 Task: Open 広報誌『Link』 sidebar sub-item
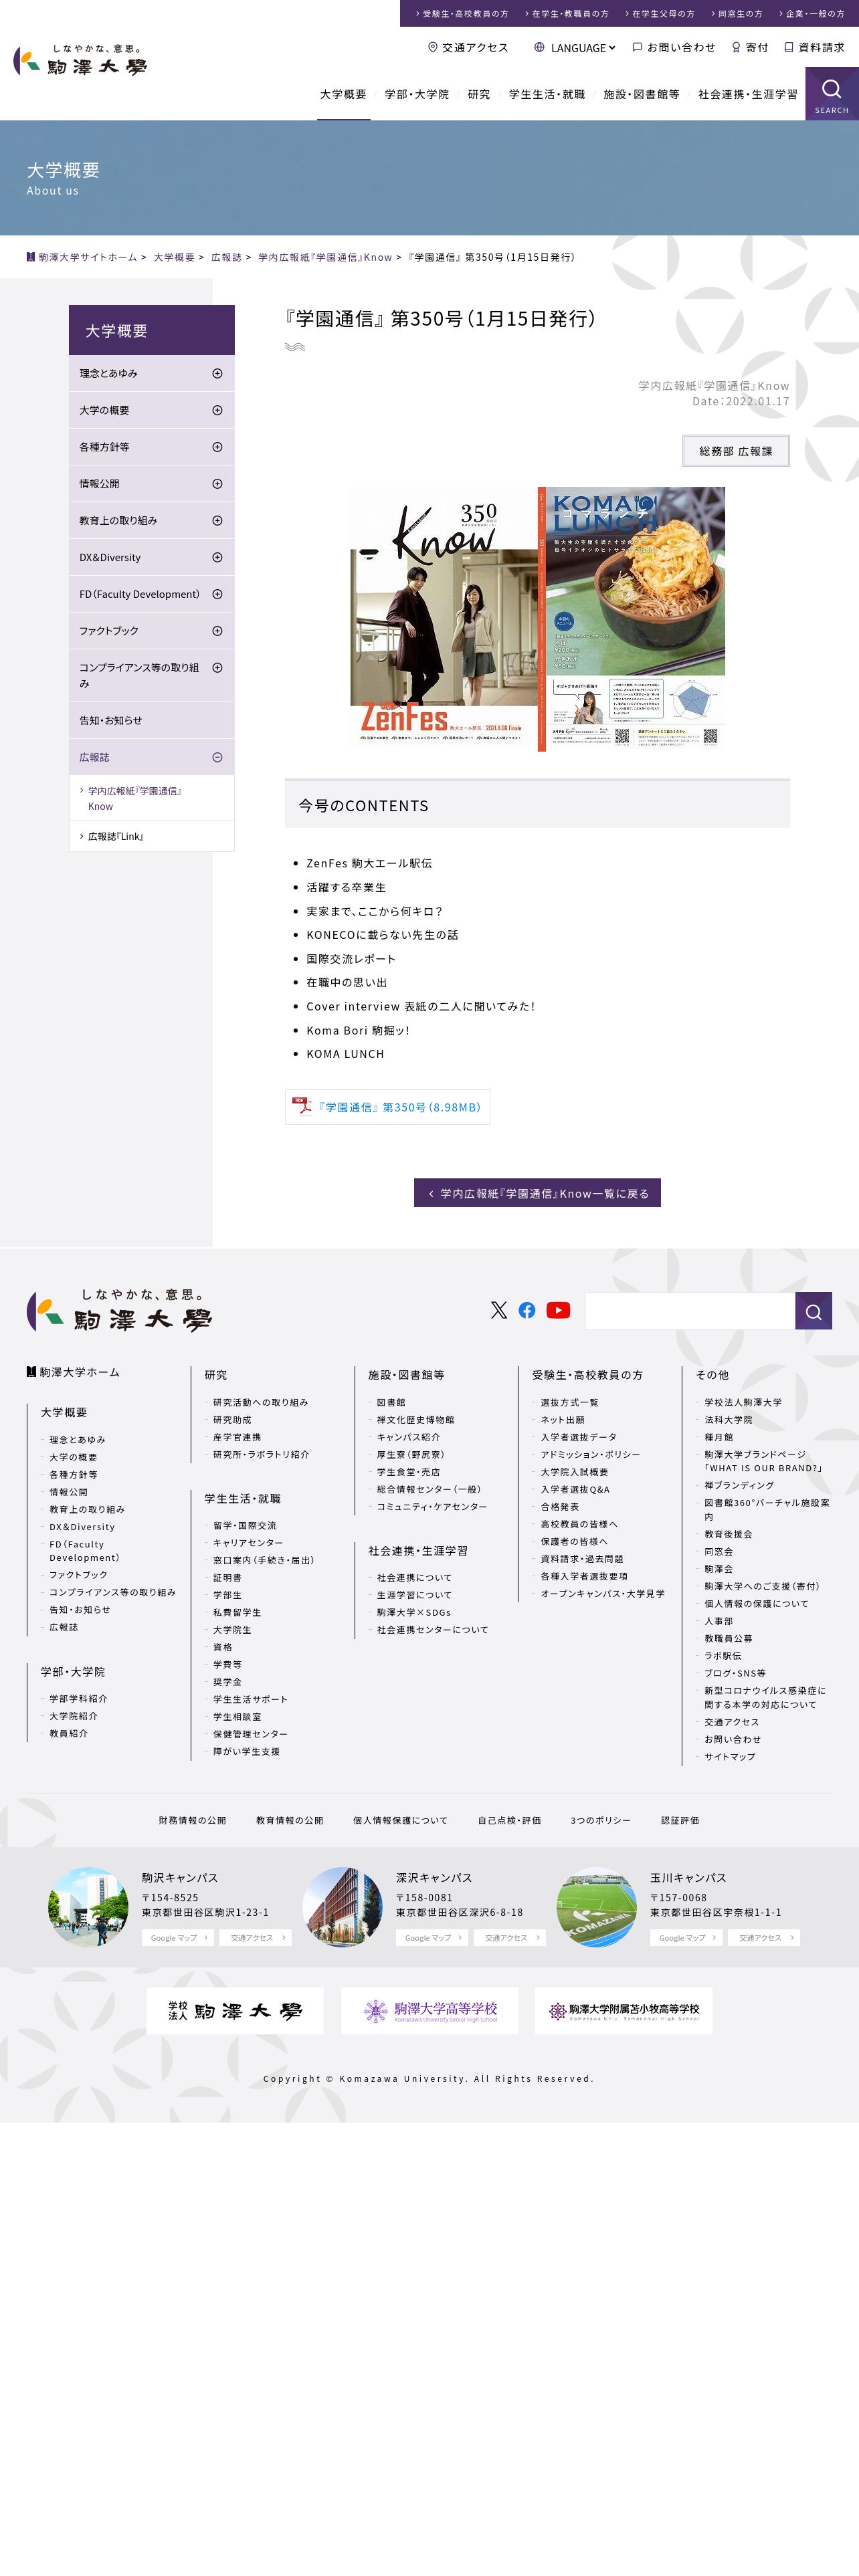(151, 836)
